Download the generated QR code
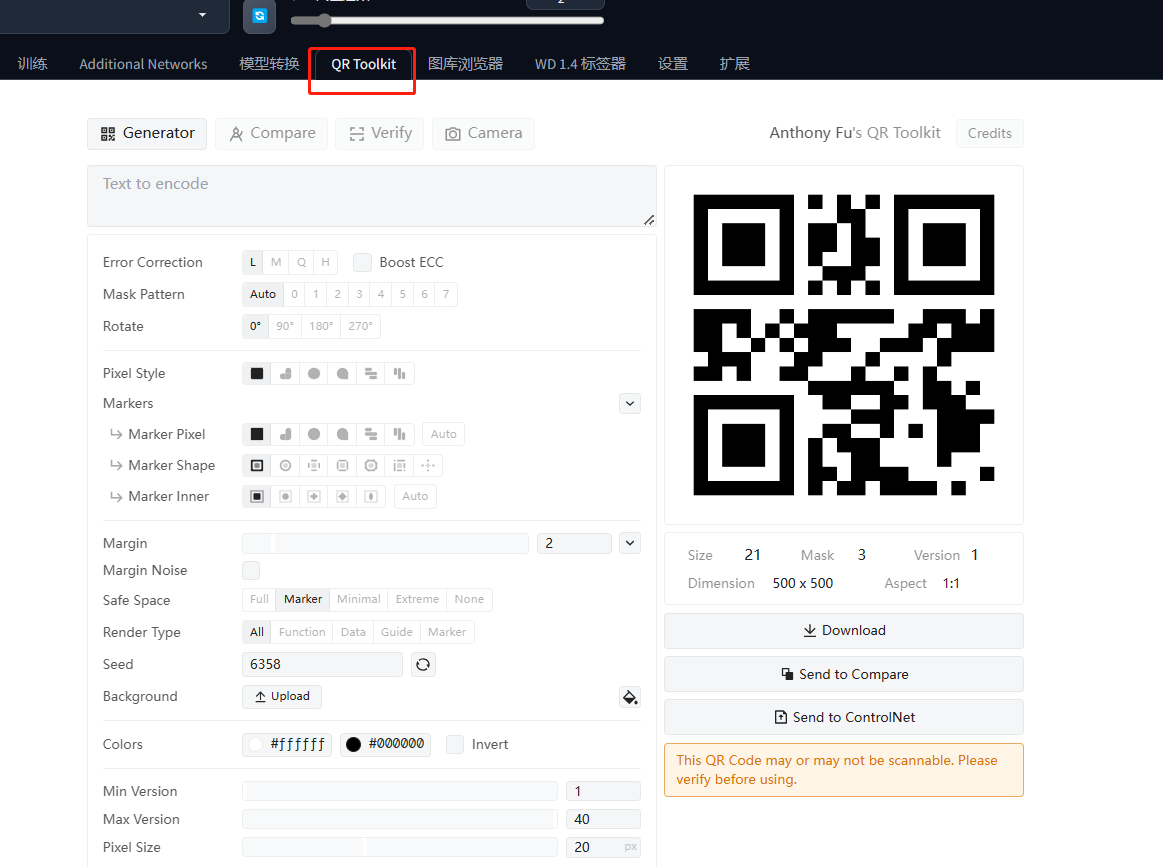This screenshot has width=1163, height=867. point(844,630)
